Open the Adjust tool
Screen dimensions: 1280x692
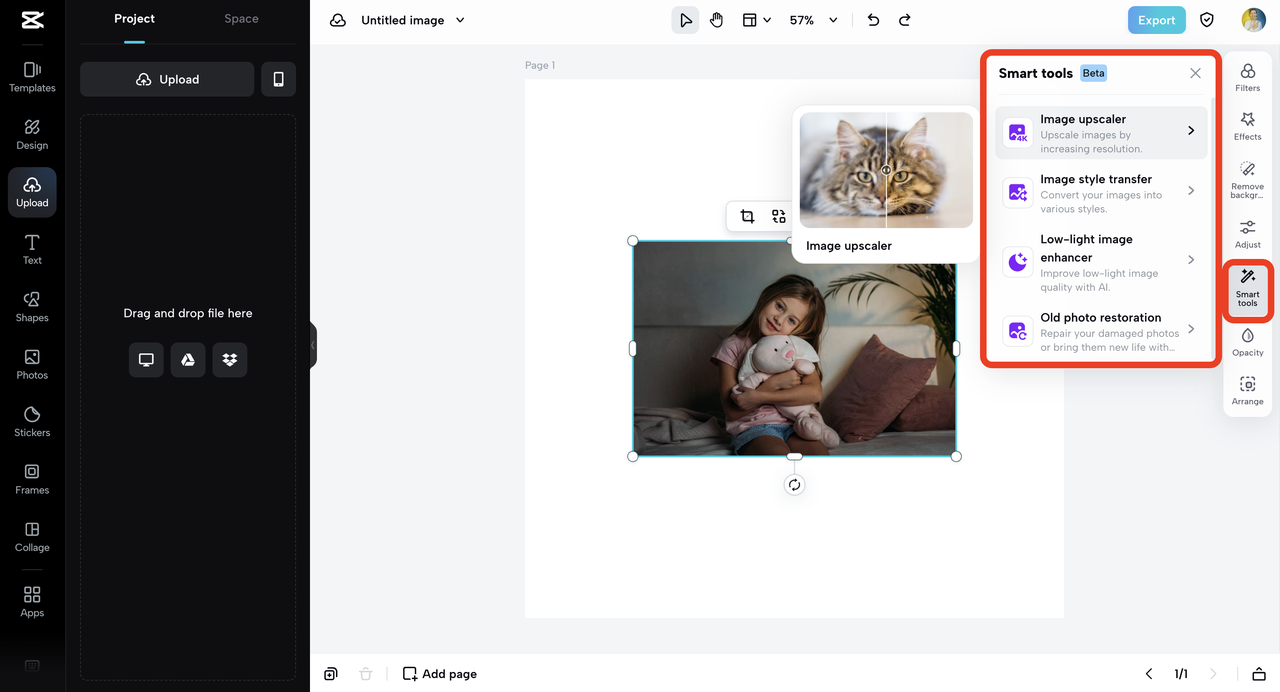(1248, 234)
